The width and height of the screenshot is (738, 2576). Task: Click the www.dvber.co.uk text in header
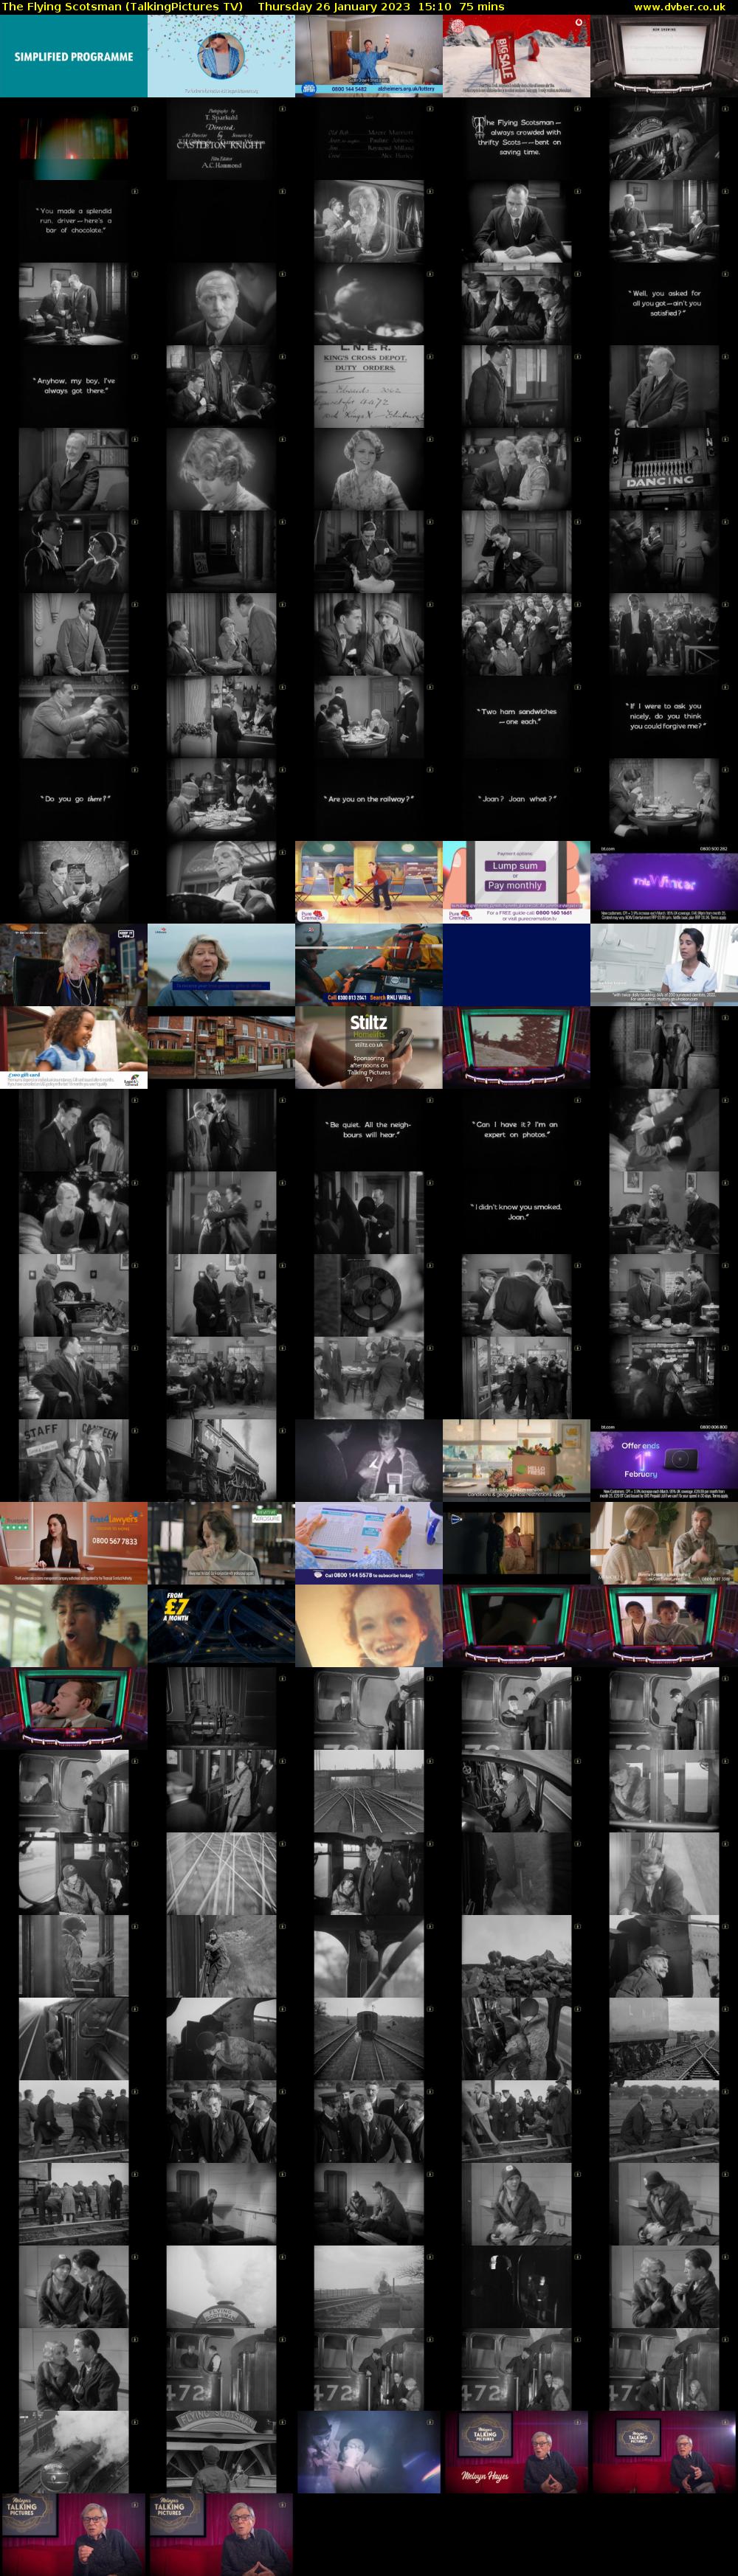(680, 6)
